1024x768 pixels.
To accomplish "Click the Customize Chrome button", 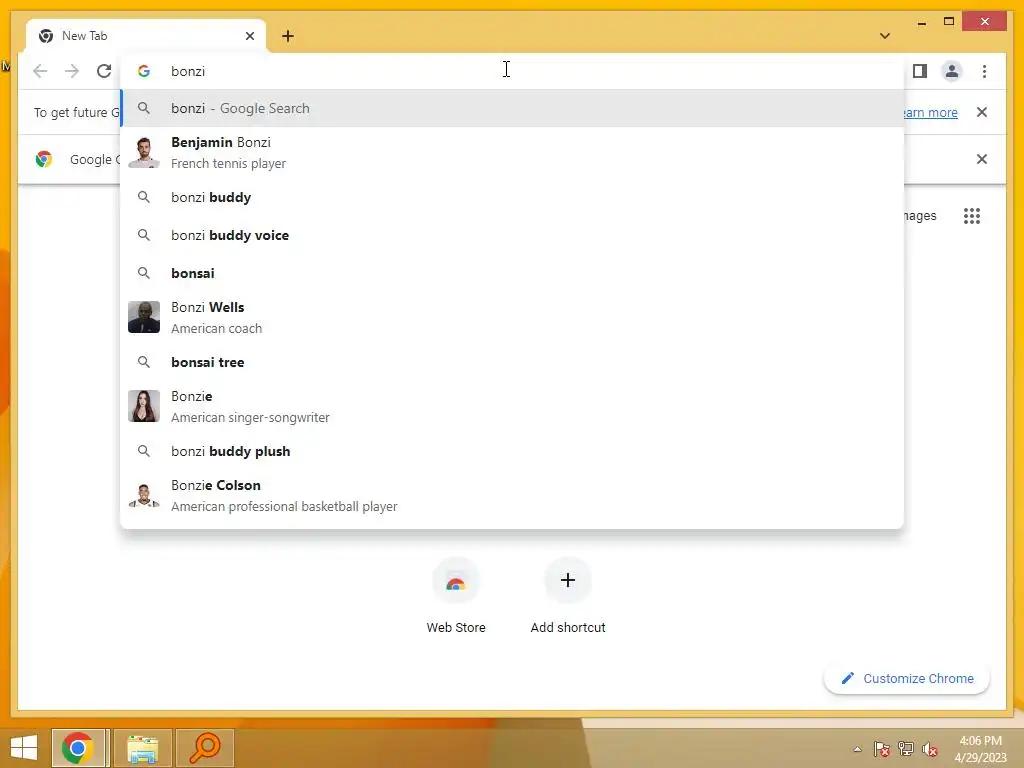I will [x=906, y=679].
